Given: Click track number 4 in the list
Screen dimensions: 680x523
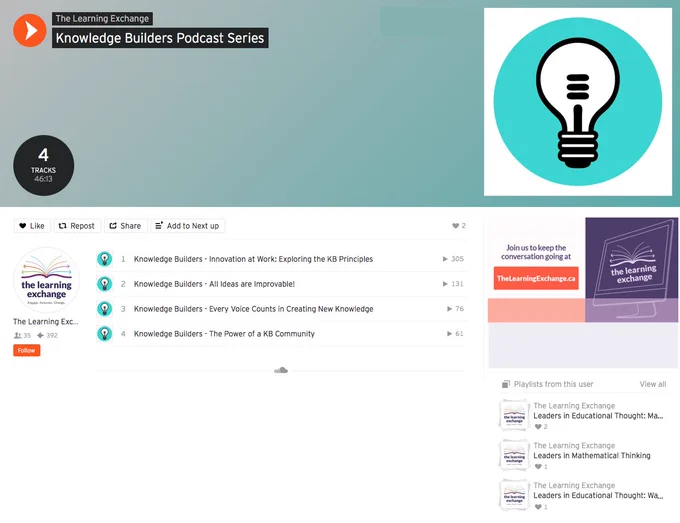Looking at the screenshot, I should (123, 334).
